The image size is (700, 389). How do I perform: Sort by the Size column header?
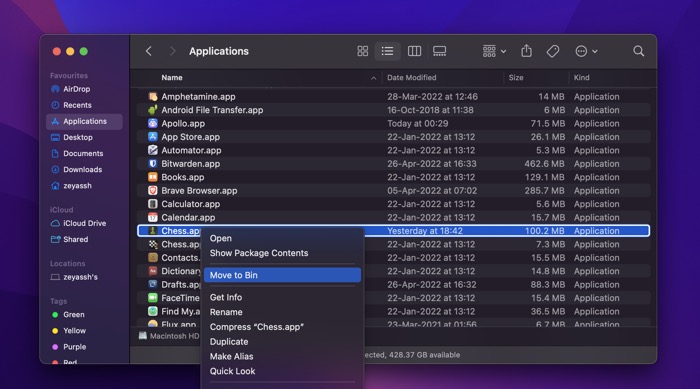516,78
